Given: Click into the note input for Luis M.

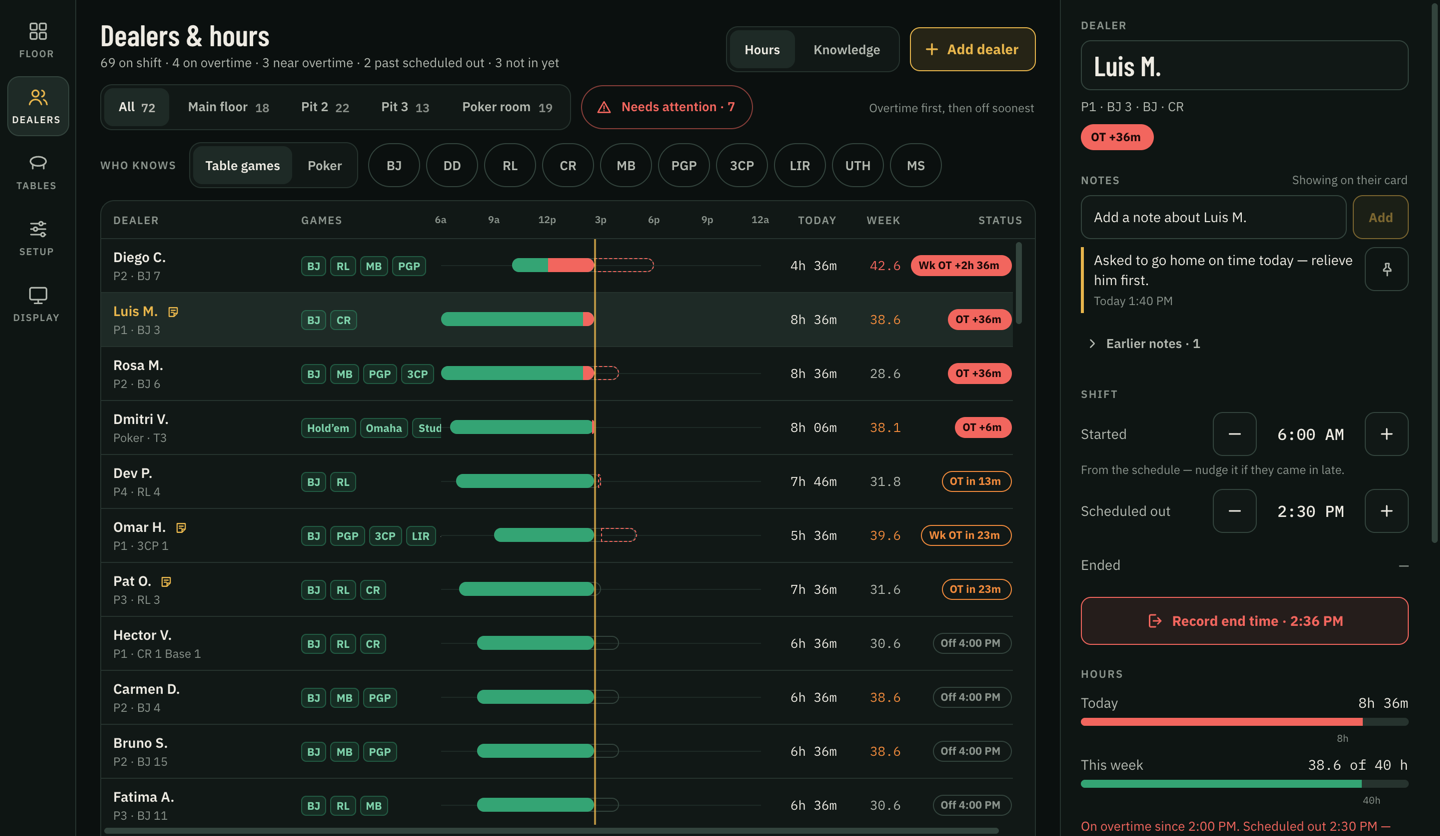Looking at the screenshot, I should [x=1213, y=217].
